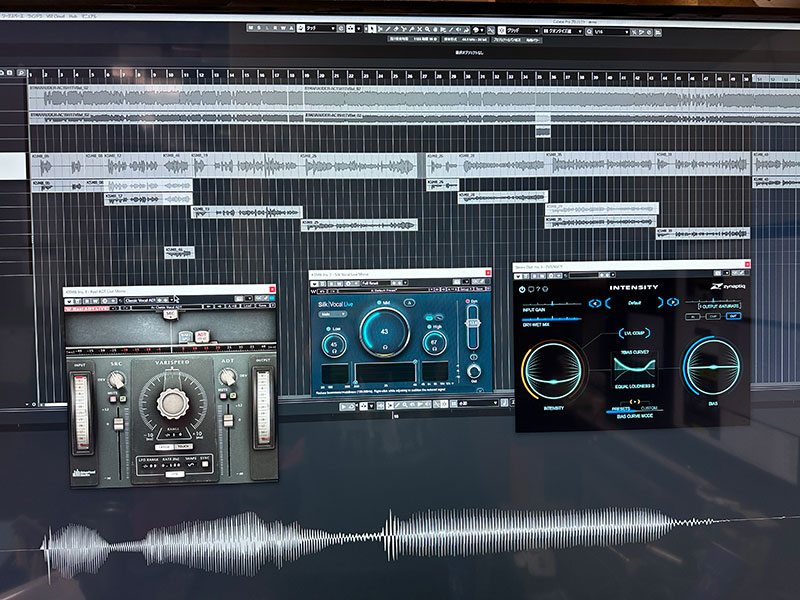Select the highlighted SAT output mode button in Intensity
The width and height of the screenshot is (800, 600).
733,316
